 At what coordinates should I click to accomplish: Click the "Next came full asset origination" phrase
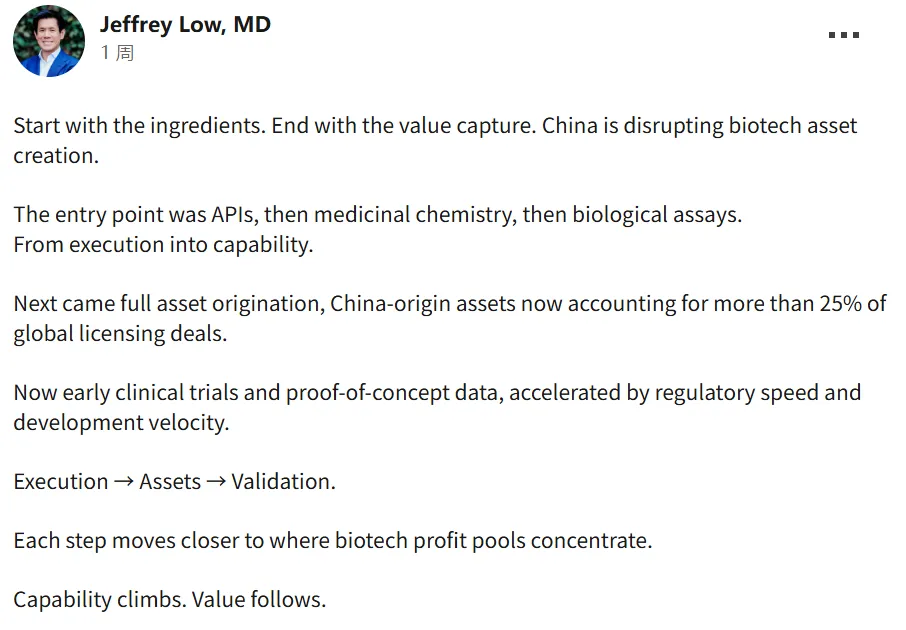168,304
